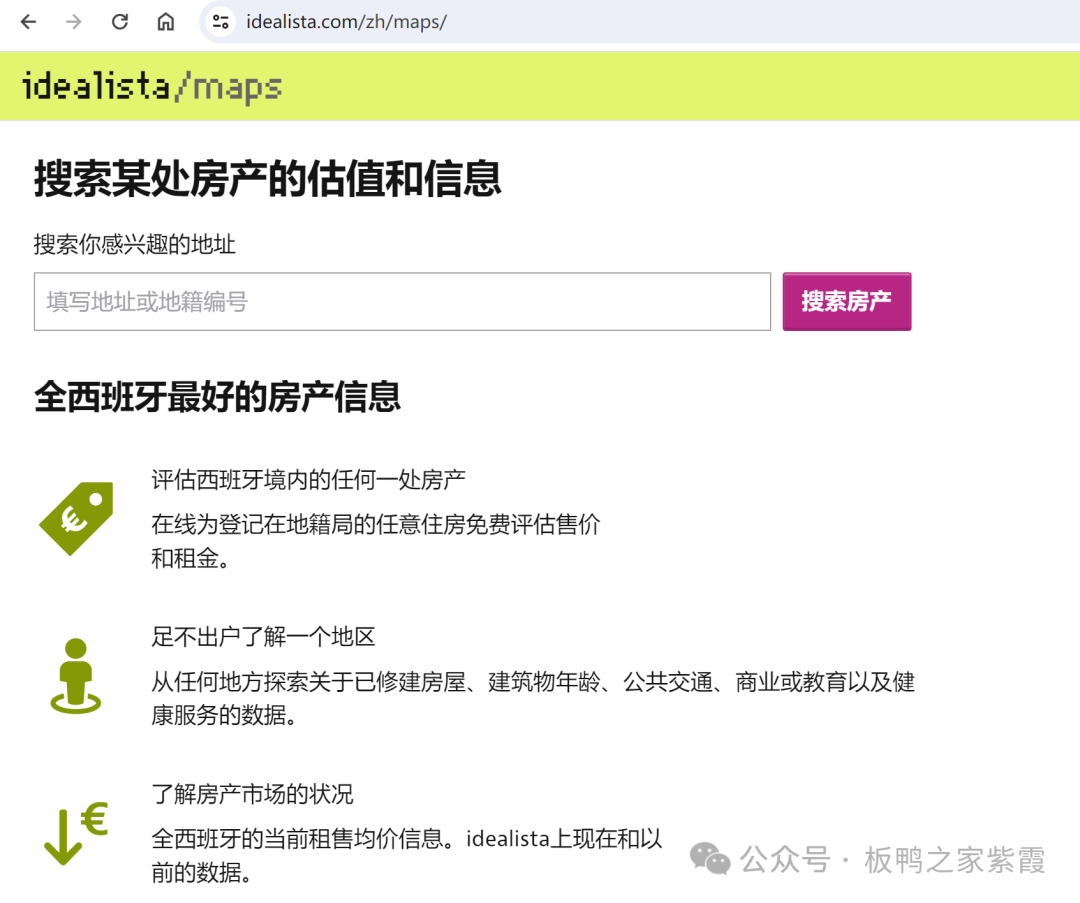This screenshot has width=1080, height=903.
Task: Click the 板鸭之家紫霞 watermark text
Action: (955, 860)
